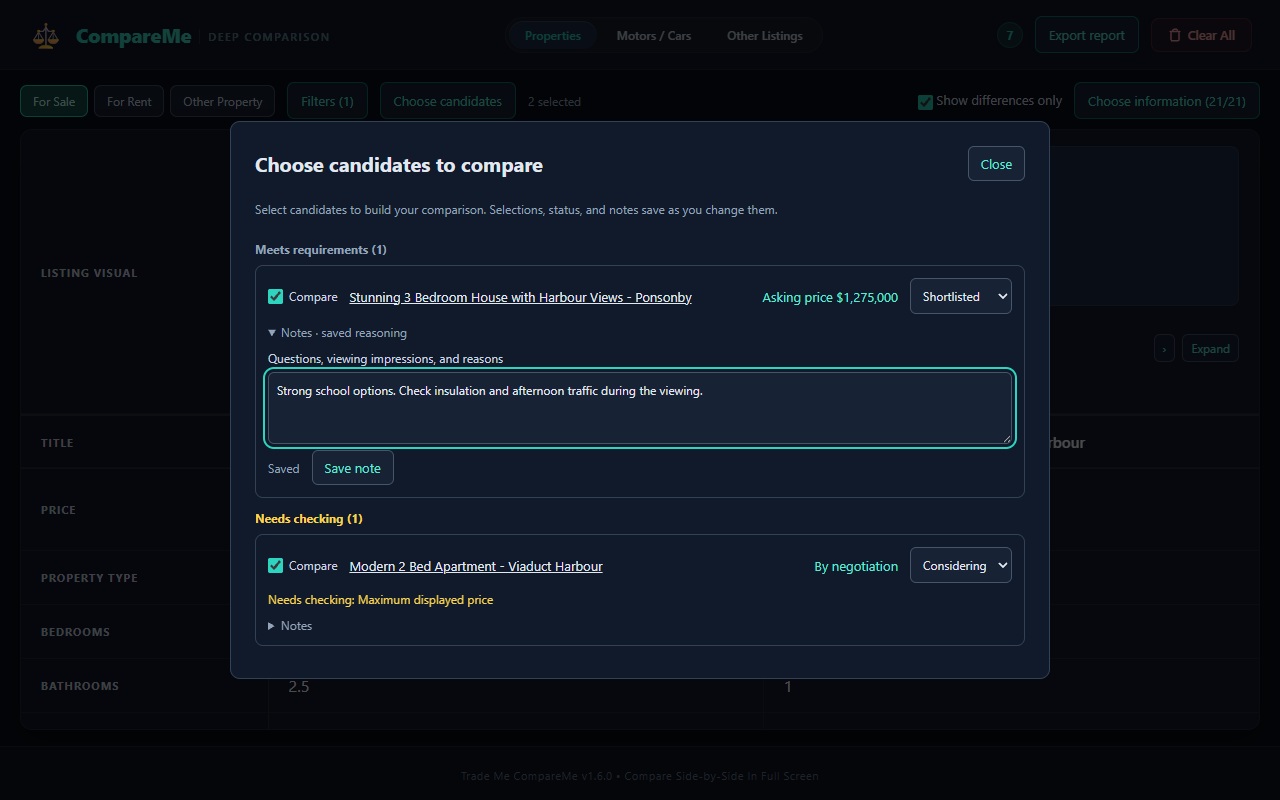Image resolution: width=1280 pixels, height=800 pixels.
Task: Select the Other Property category tab
Action: tap(223, 101)
